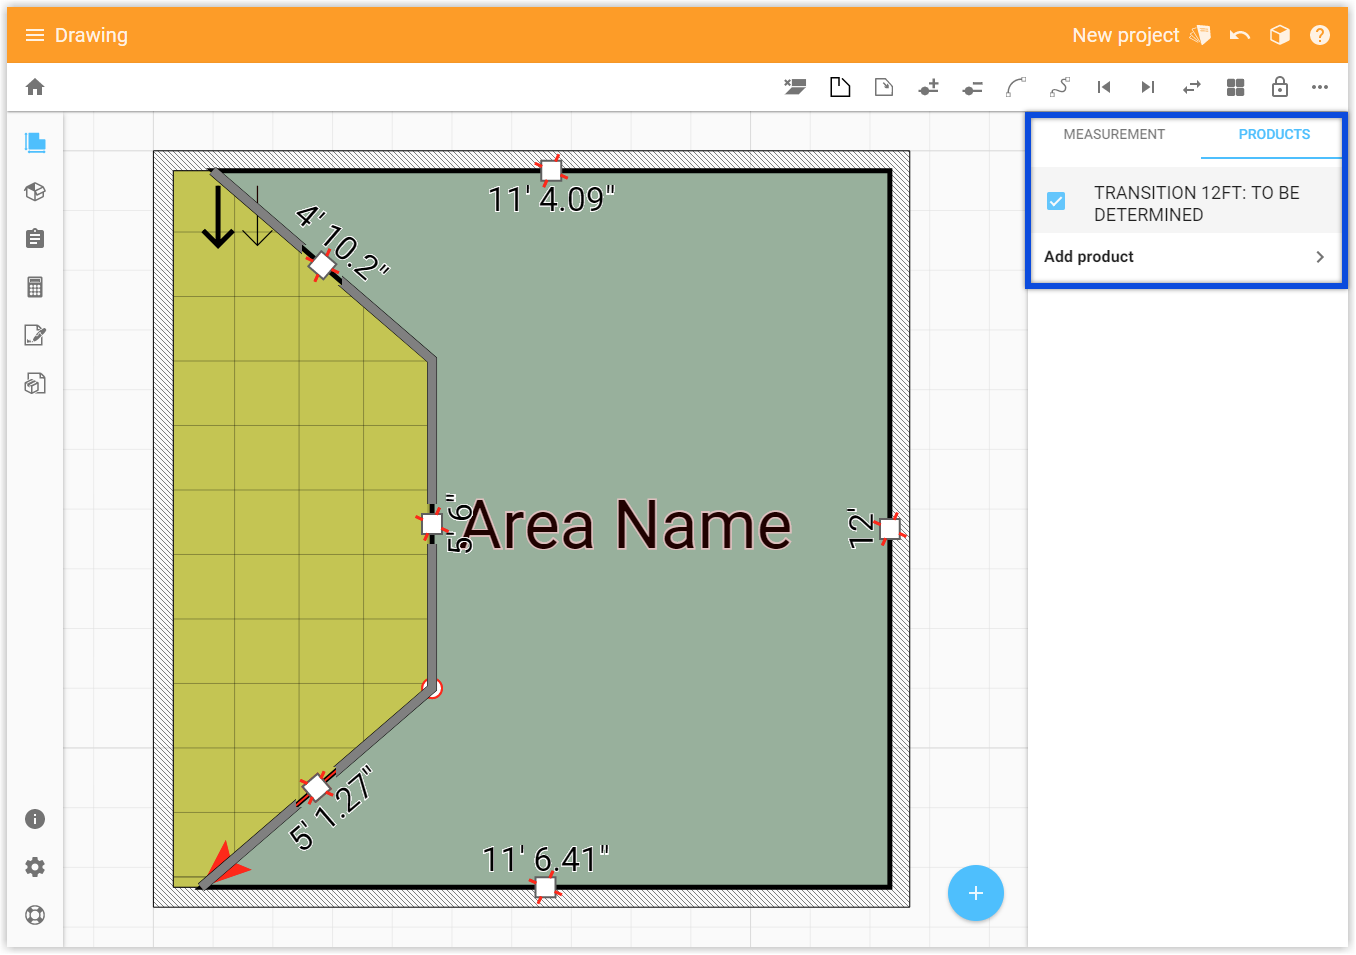Toggle the lock icon in the toolbar

[x=1280, y=87]
